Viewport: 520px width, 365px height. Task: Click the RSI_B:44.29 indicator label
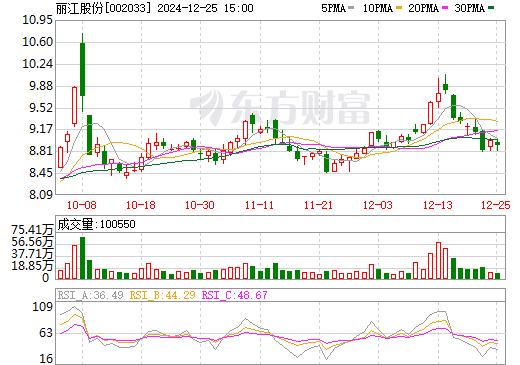162,295
